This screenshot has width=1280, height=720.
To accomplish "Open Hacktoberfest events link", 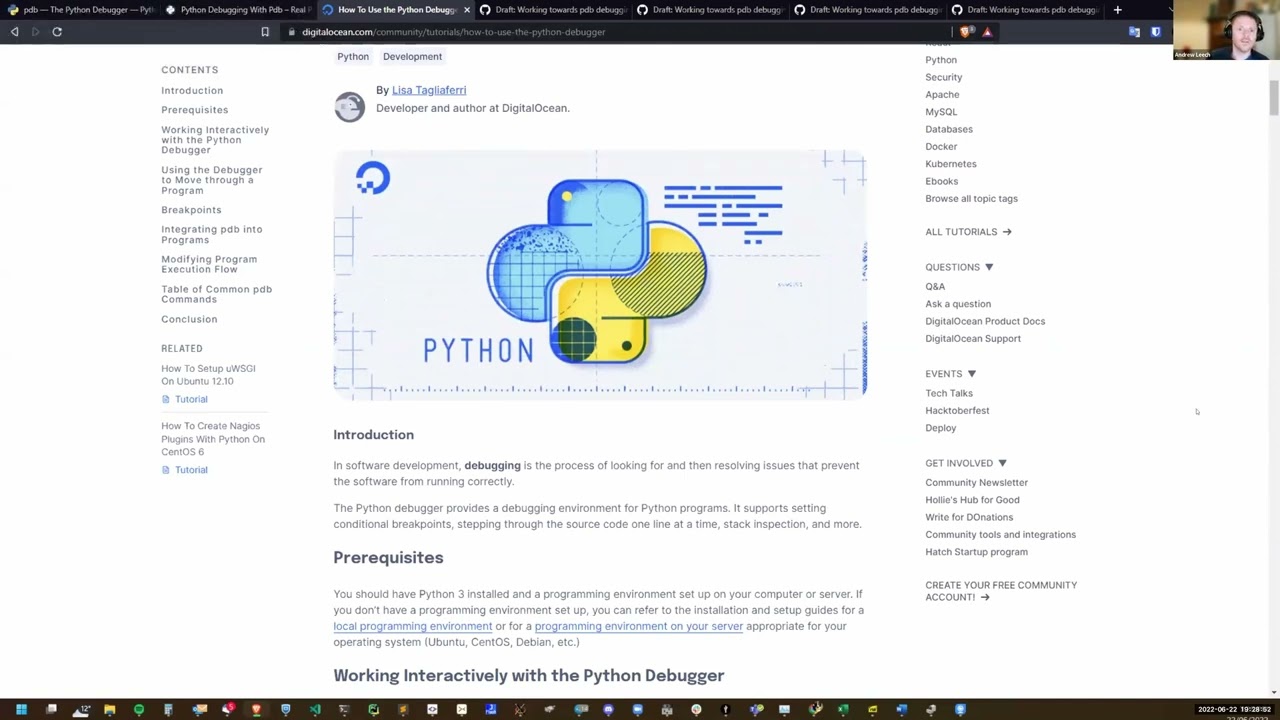I will [x=957, y=411].
